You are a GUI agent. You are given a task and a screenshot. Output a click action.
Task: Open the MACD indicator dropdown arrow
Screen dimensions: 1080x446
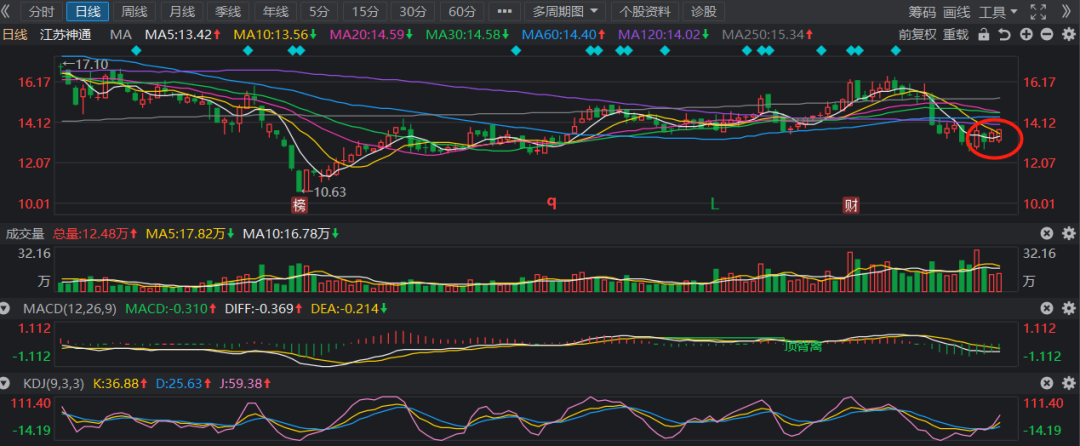9,308
